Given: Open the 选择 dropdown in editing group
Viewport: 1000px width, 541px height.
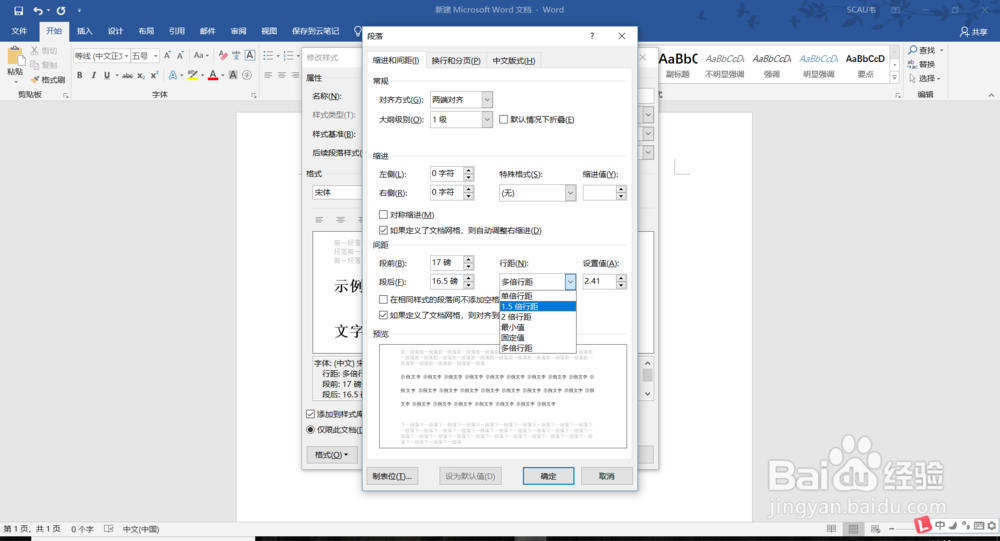Looking at the screenshot, I should pyautogui.click(x=925, y=78).
